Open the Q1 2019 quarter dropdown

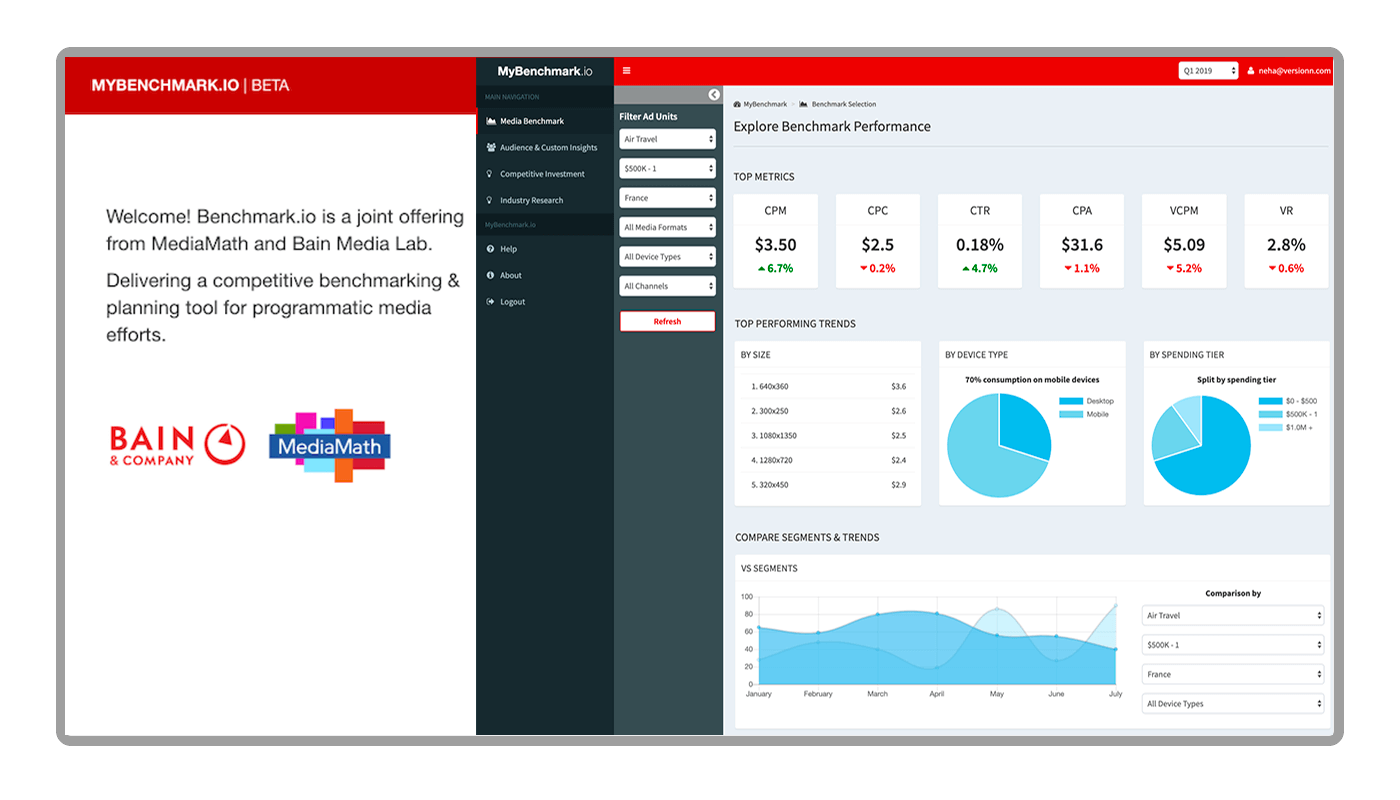coord(1208,71)
